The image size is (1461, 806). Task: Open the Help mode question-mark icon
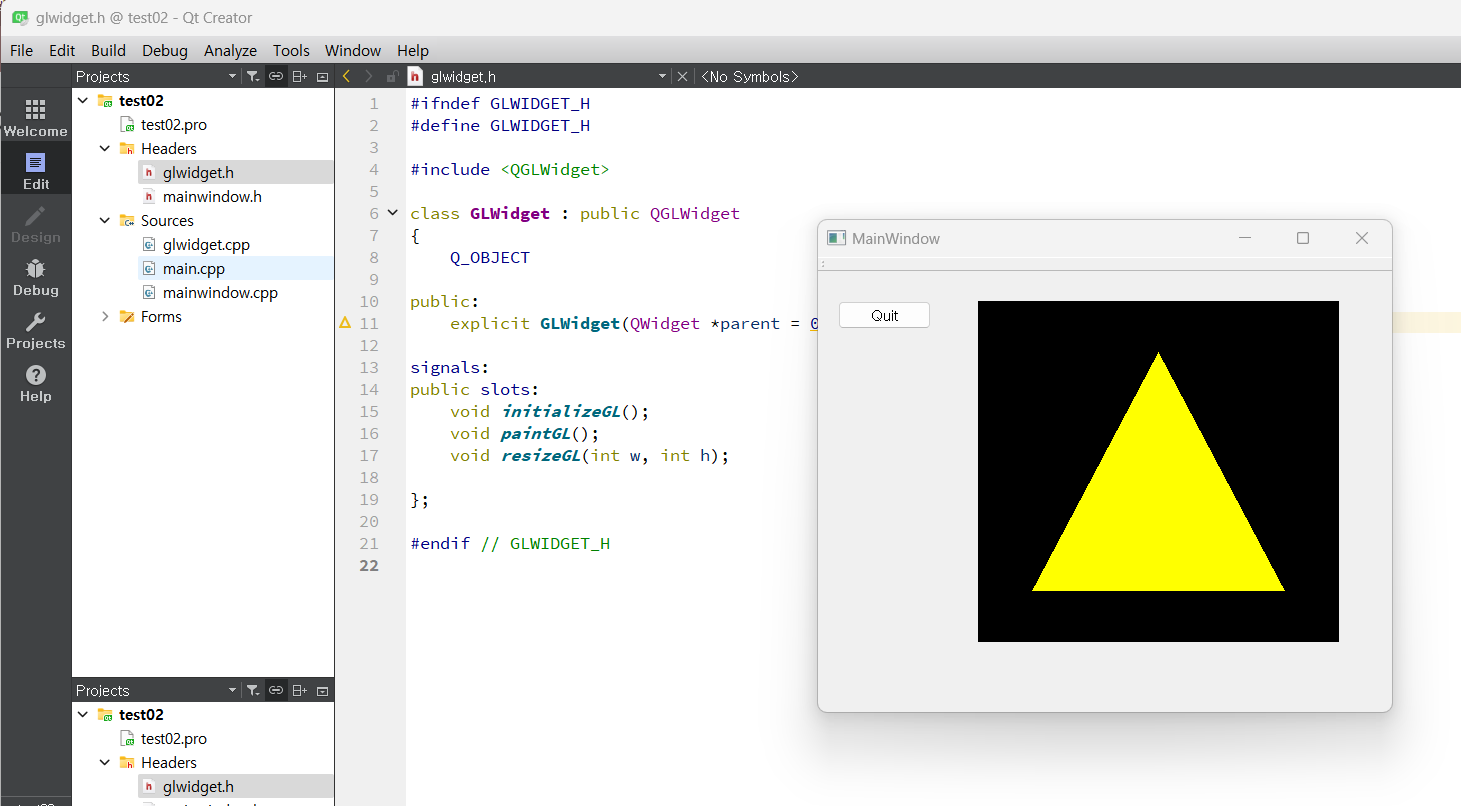point(35,383)
